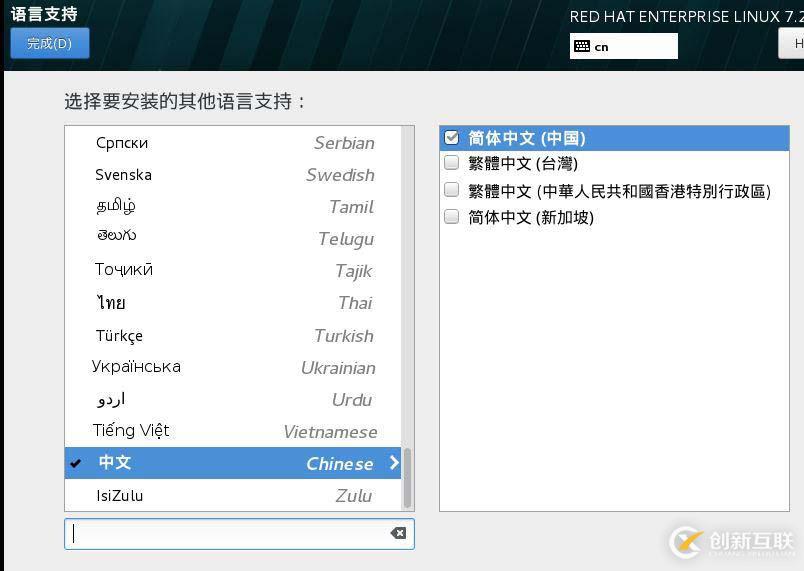Click the 简体中文 (新加坡) label text
The image size is (804, 571).
click(x=531, y=217)
